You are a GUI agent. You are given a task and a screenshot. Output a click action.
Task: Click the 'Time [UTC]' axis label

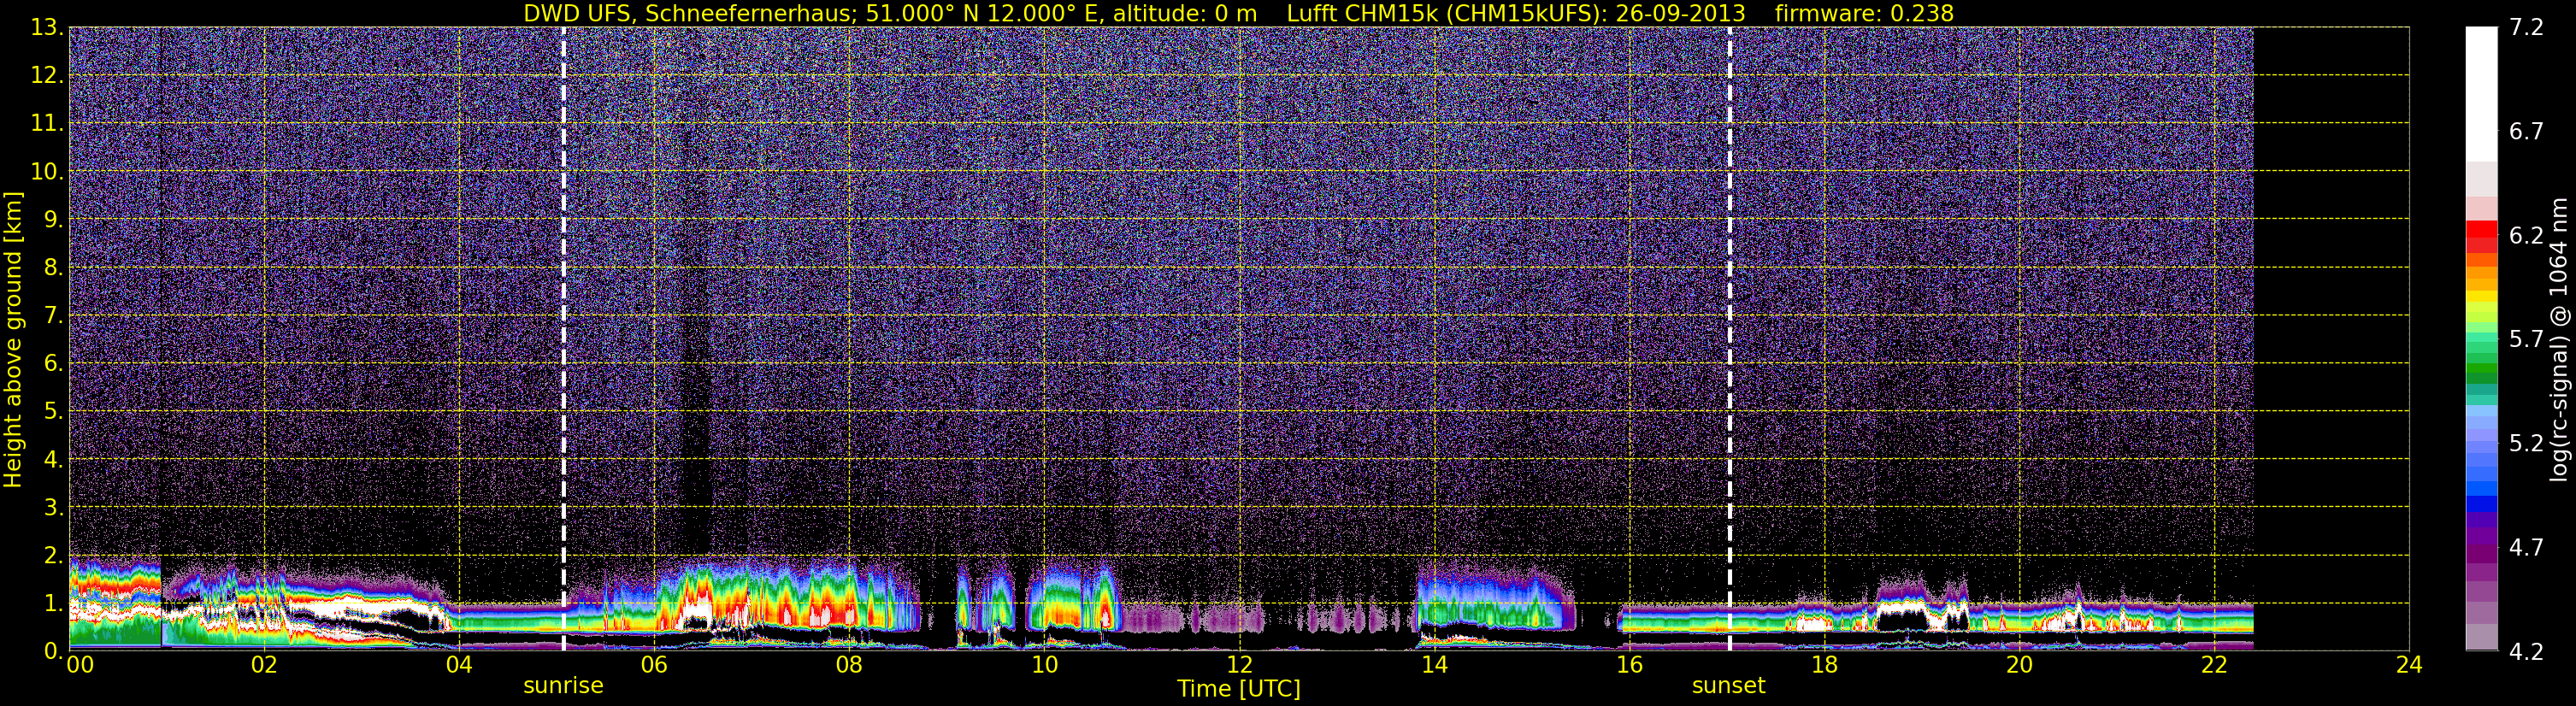point(1239,689)
